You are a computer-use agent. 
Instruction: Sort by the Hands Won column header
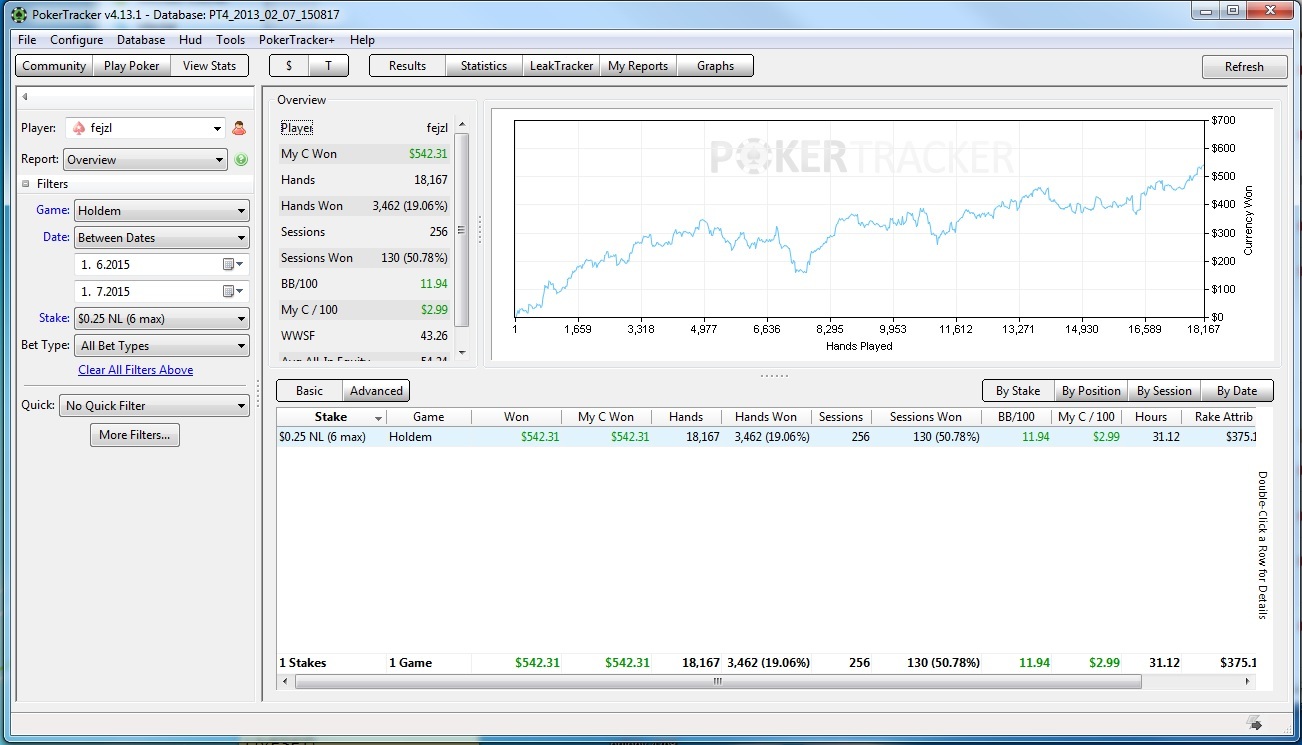pyautogui.click(x=766, y=417)
